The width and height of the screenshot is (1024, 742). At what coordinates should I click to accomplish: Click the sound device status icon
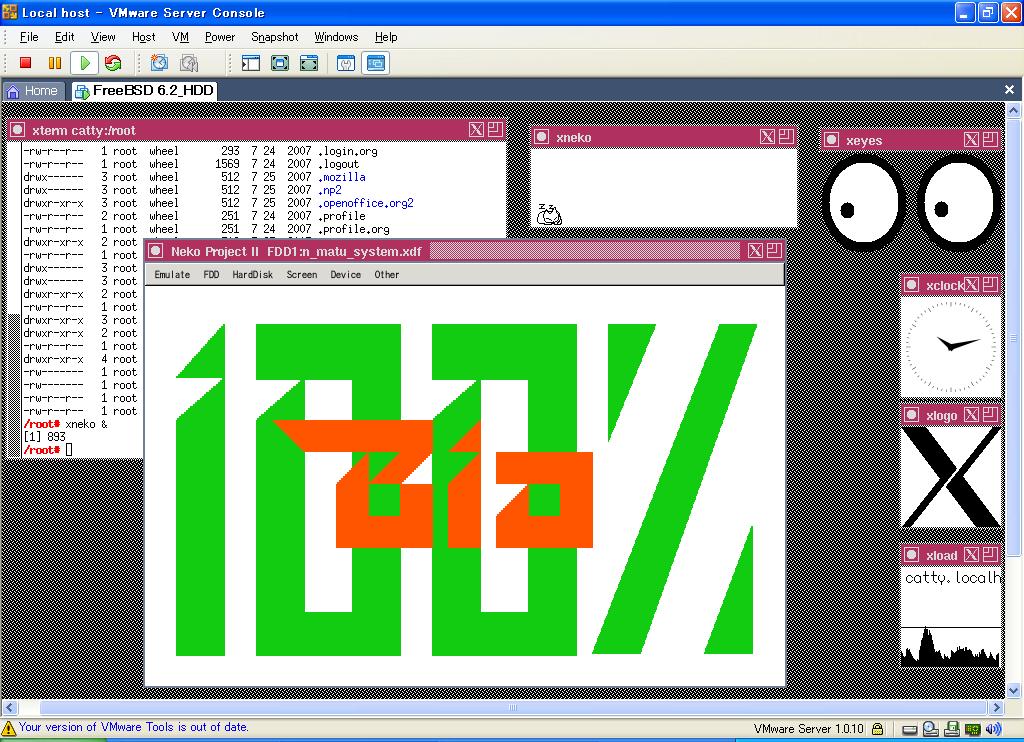995,730
